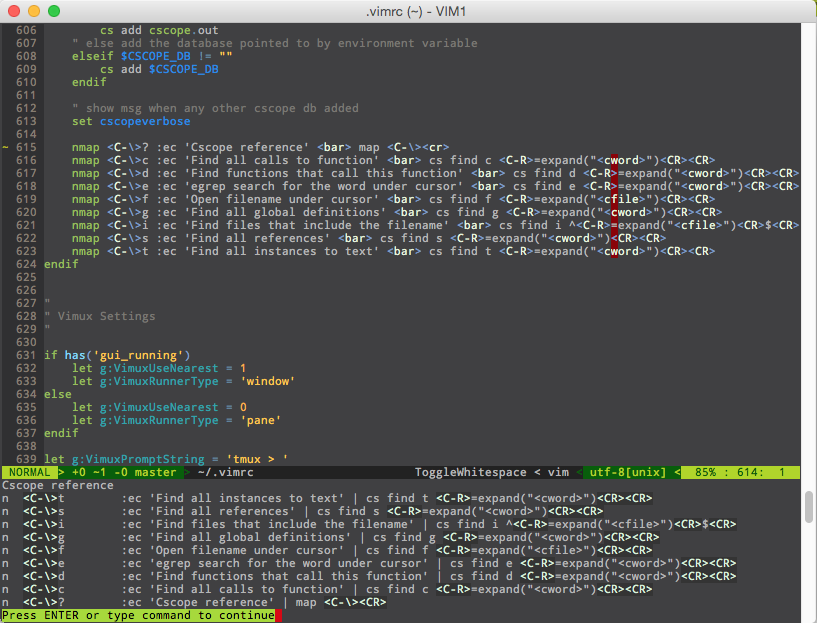
Task: Click 'endif' on line 624
Action: pyautogui.click(x=61, y=264)
